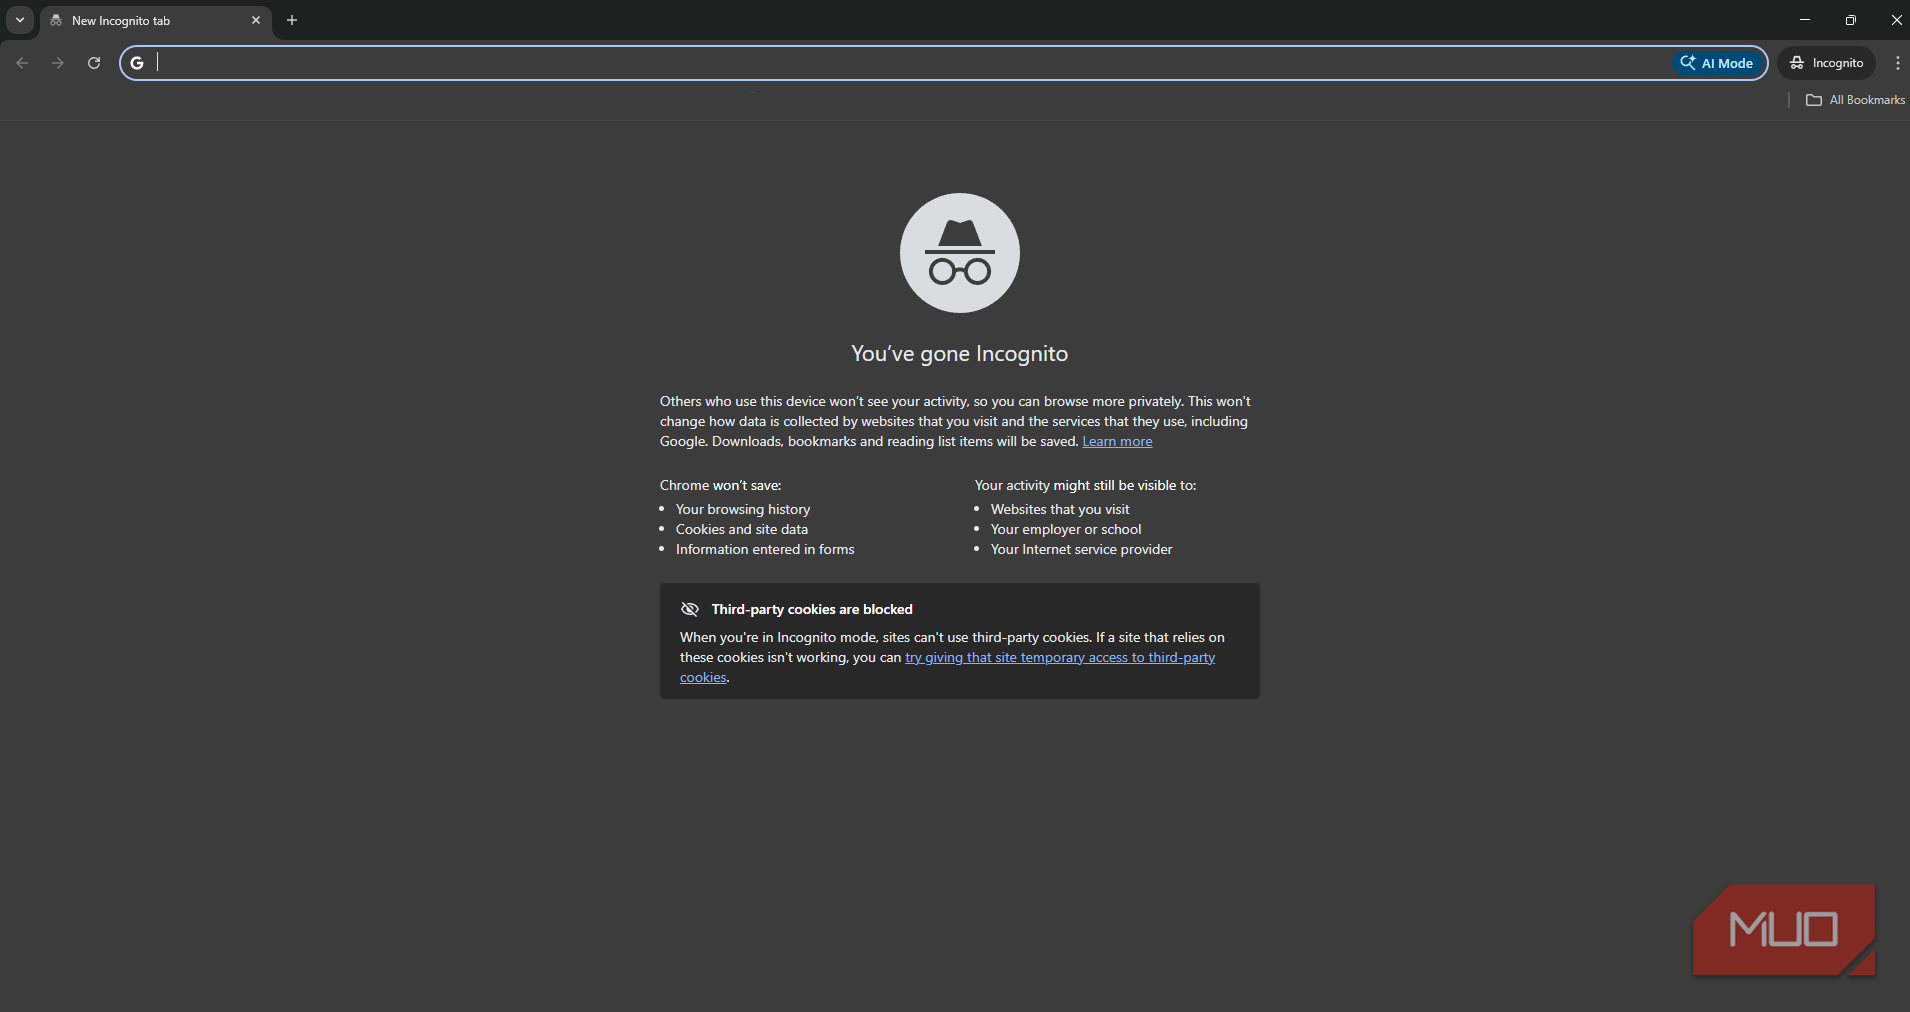Click the large Incognito hat-and-glasses logo
The height and width of the screenshot is (1012, 1910).
[x=960, y=253]
